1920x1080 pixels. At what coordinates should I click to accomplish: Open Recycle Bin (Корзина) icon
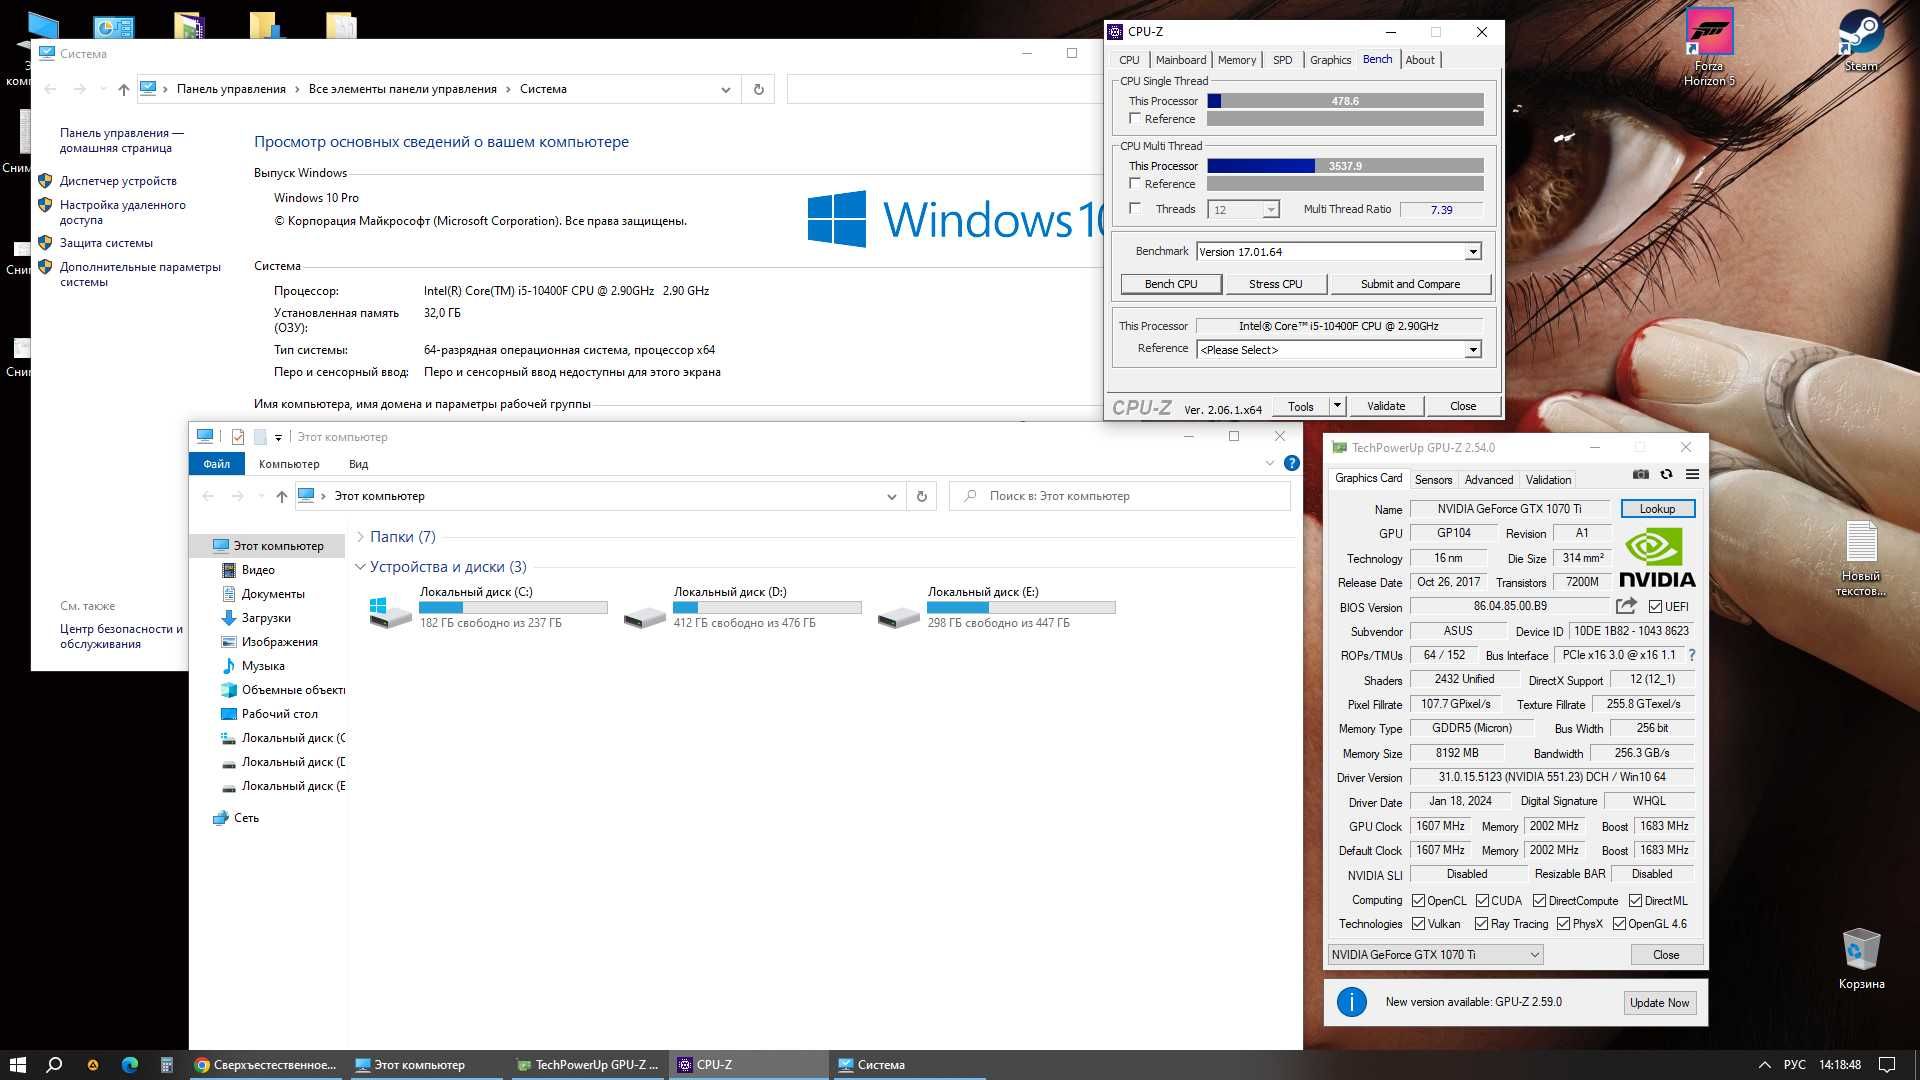[x=1861, y=958]
